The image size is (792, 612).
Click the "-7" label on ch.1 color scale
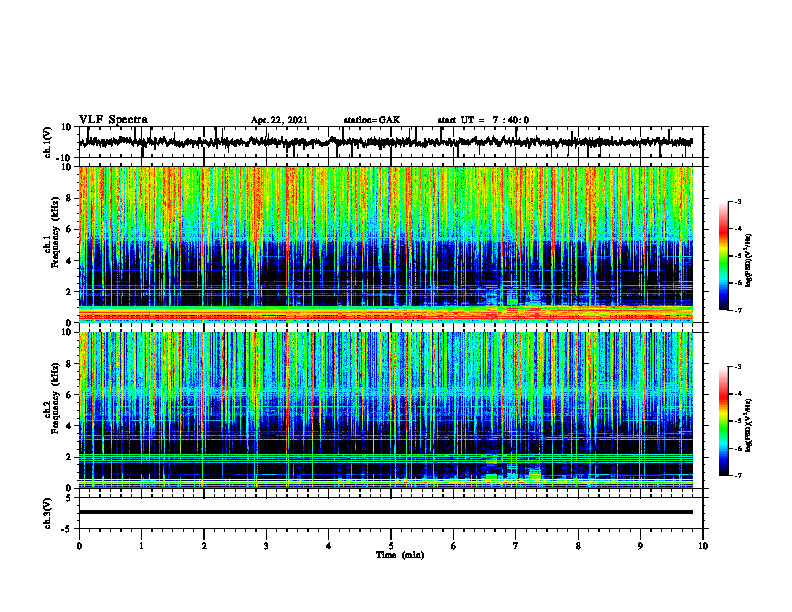point(738,310)
